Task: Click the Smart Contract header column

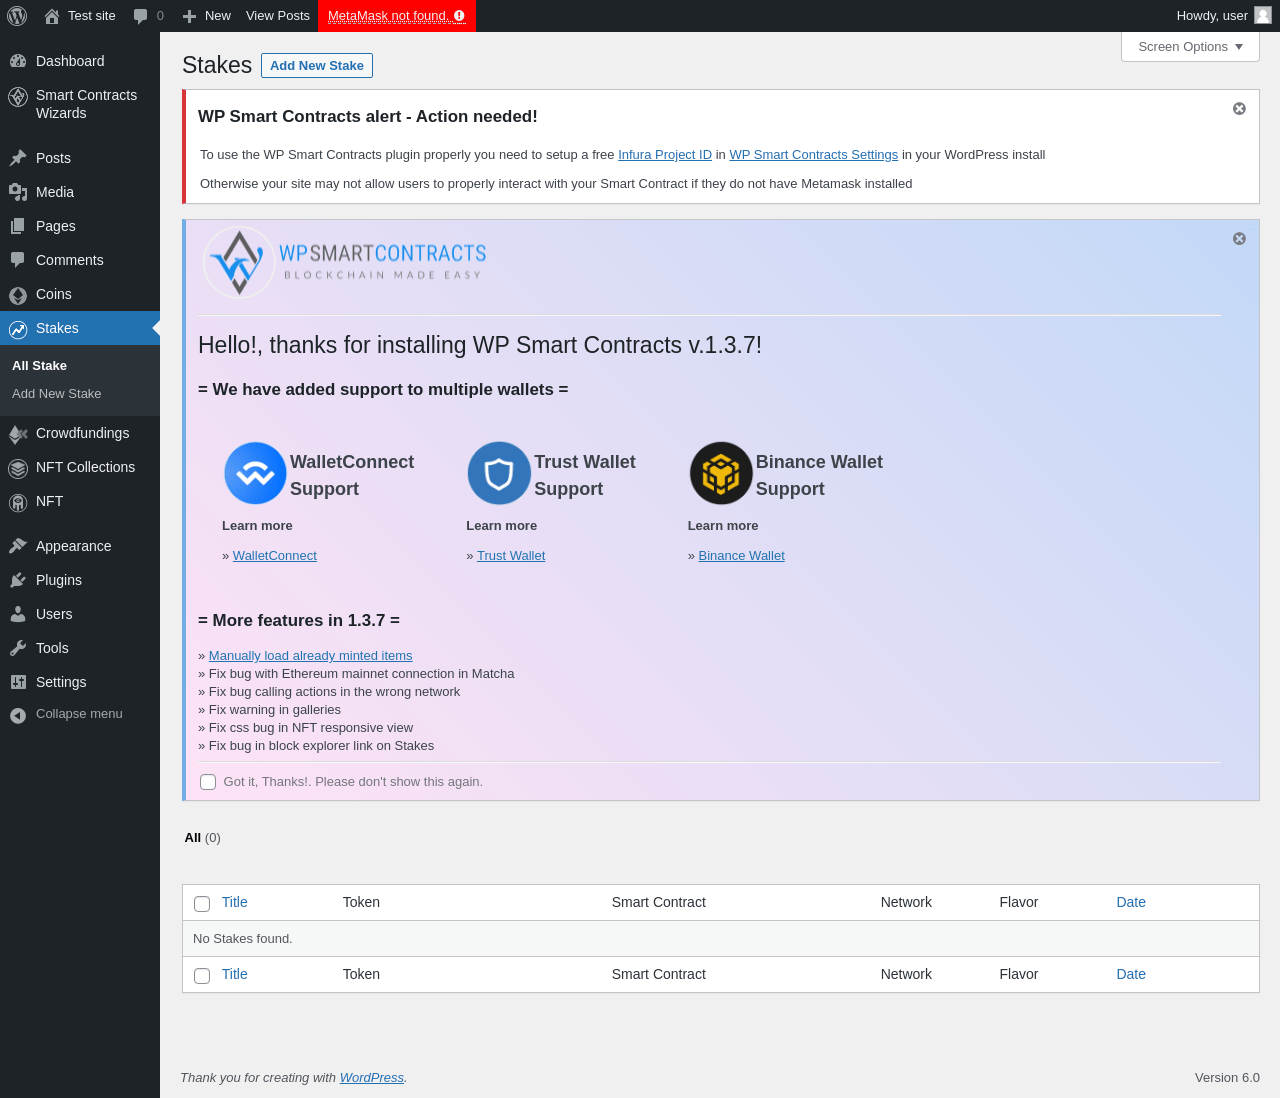Action: (659, 902)
